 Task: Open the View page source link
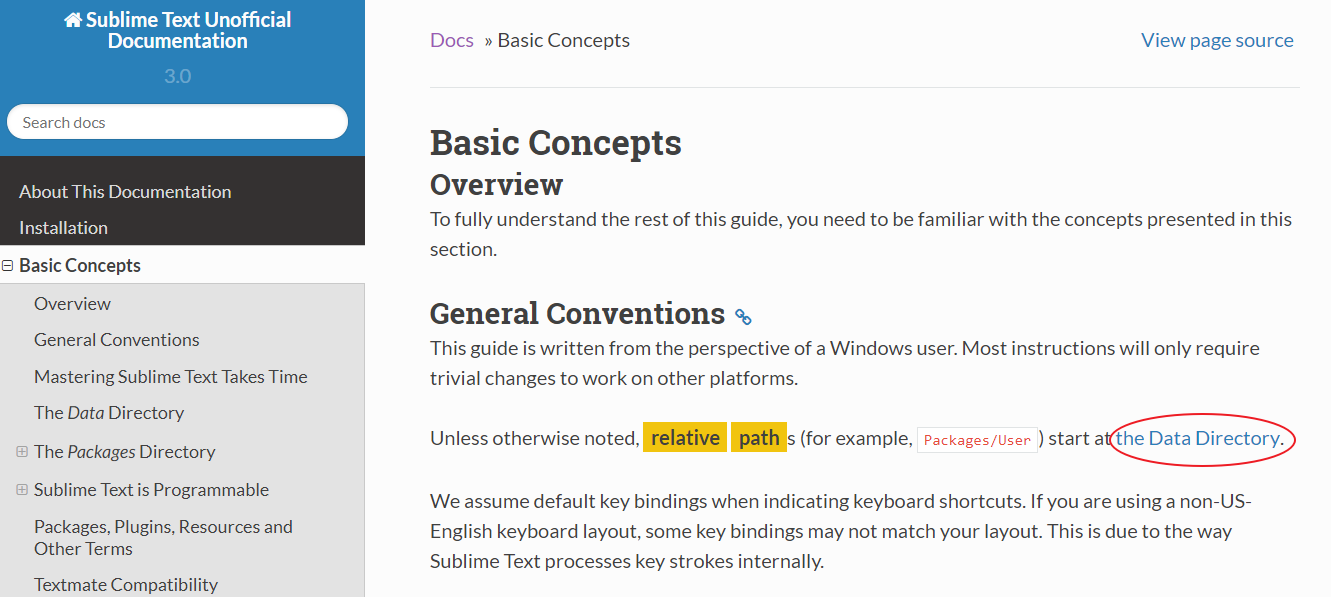coord(1217,41)
